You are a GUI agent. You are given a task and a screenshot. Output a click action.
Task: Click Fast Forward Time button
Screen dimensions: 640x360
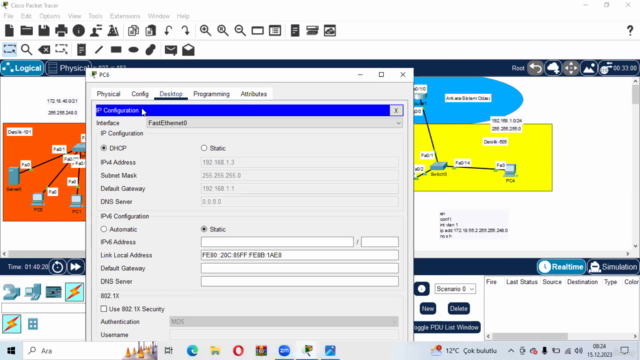(76, 267)
